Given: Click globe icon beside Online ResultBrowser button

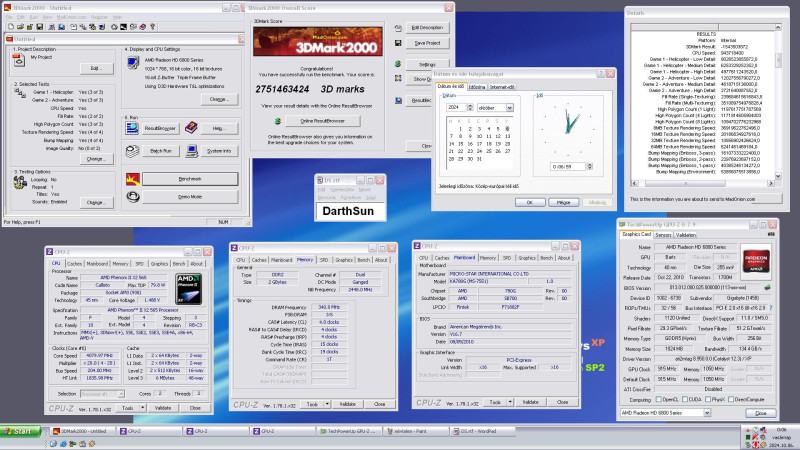Looking at the screenshot, I should pos(278,121).
